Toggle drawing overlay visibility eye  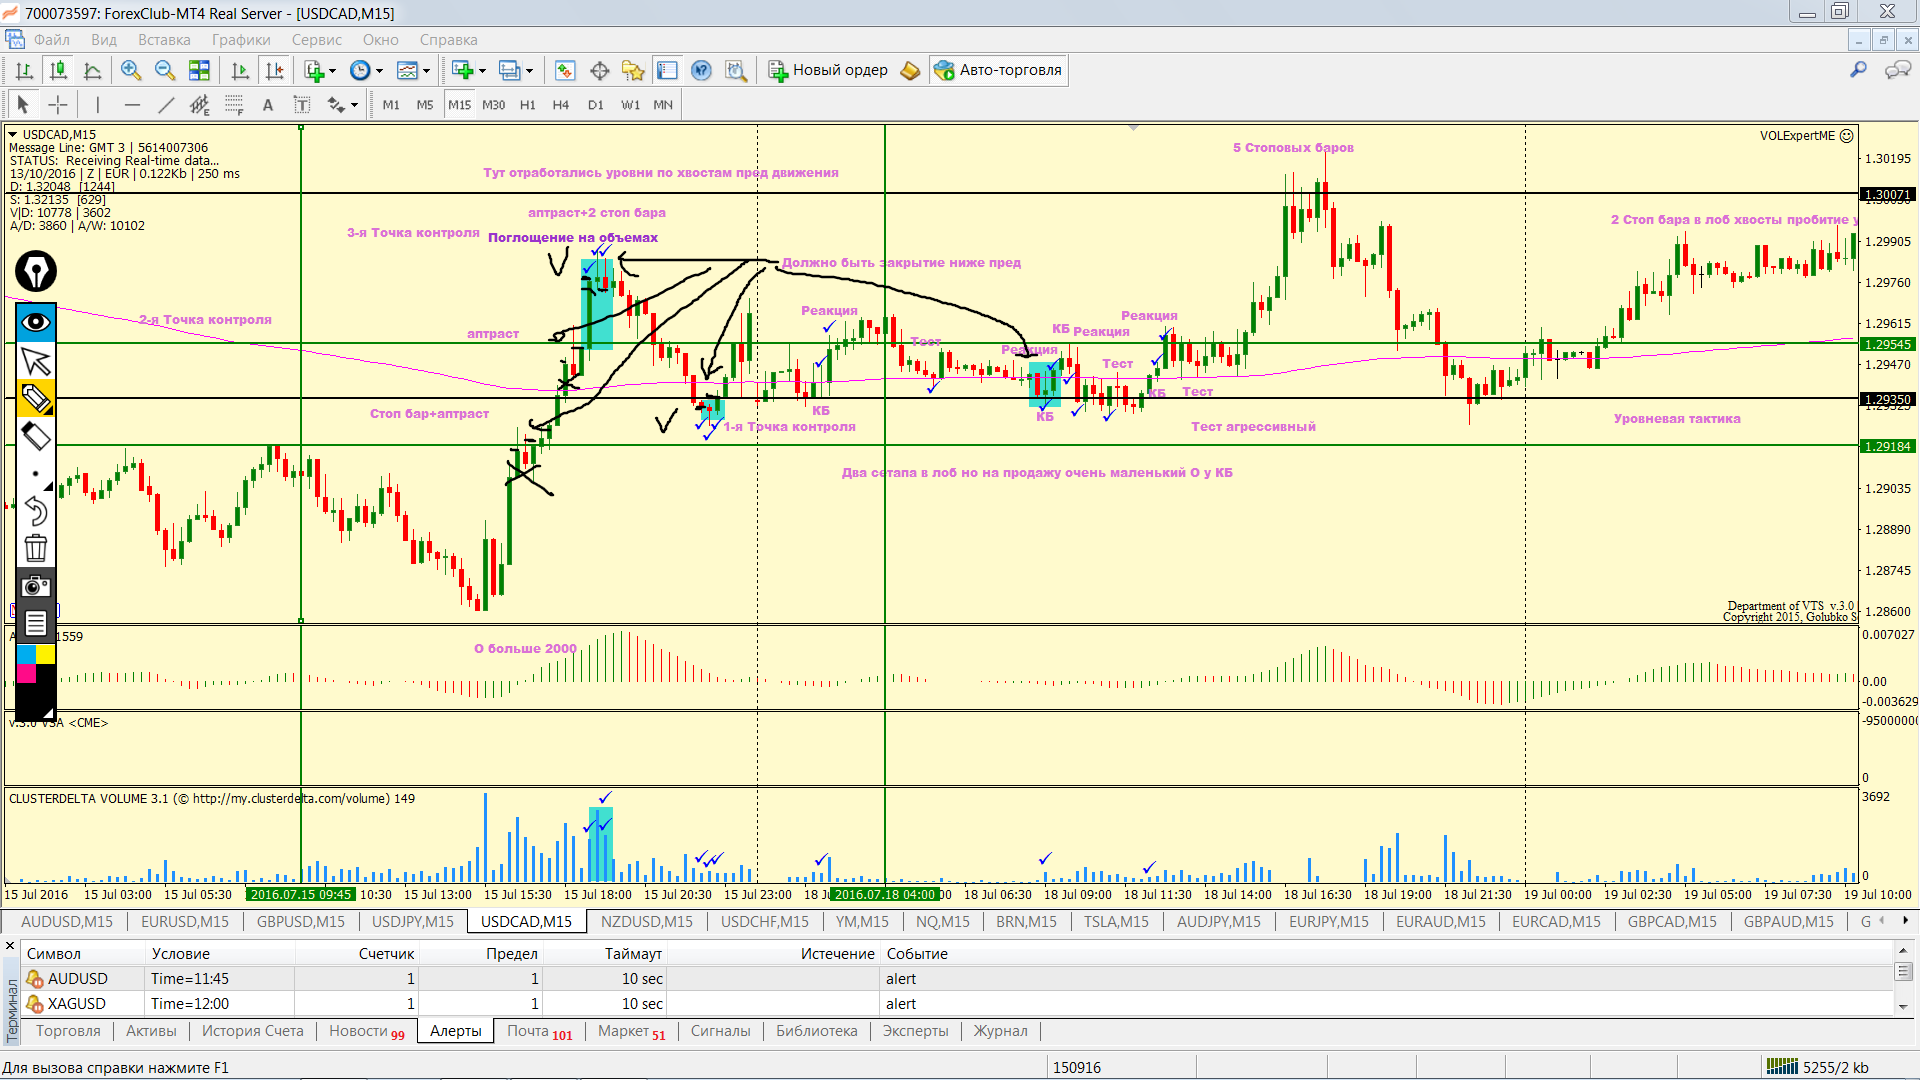[36, 322]
